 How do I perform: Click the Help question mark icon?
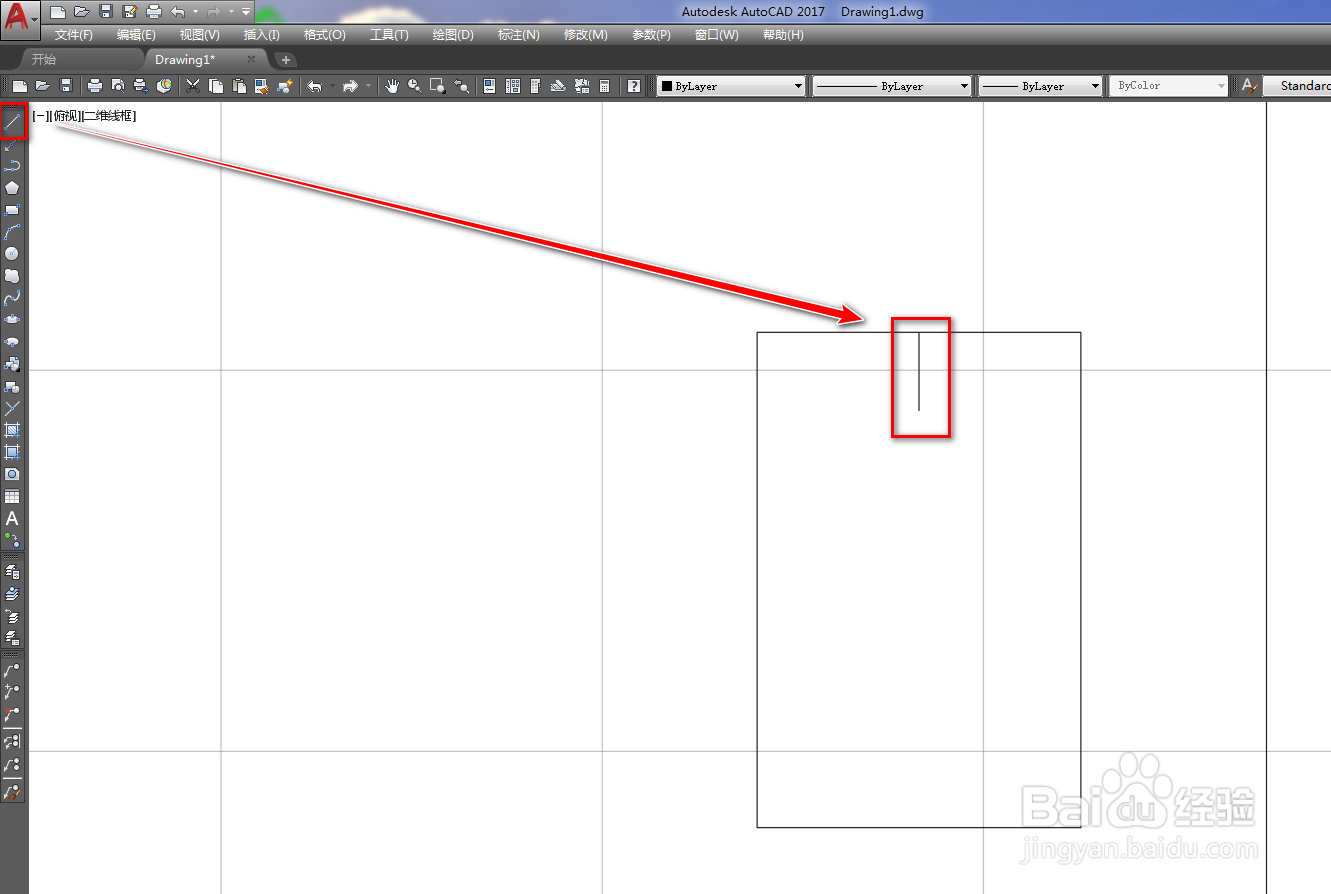[x=634, y=86]
